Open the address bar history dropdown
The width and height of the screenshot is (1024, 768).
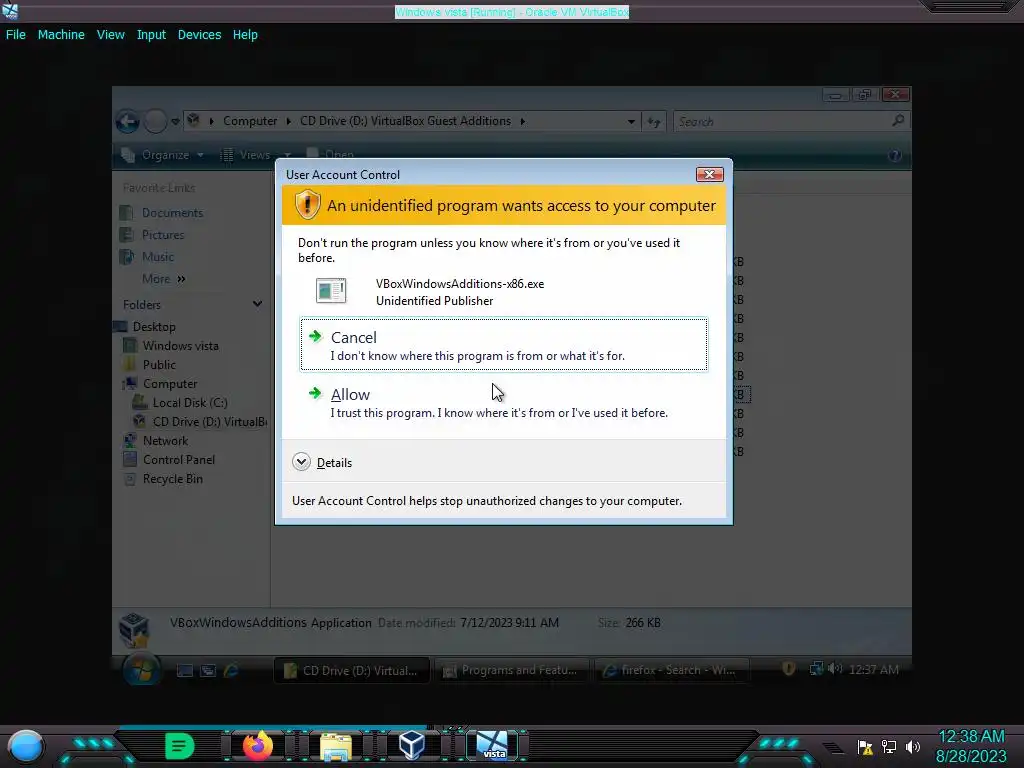tap(631, 121)
